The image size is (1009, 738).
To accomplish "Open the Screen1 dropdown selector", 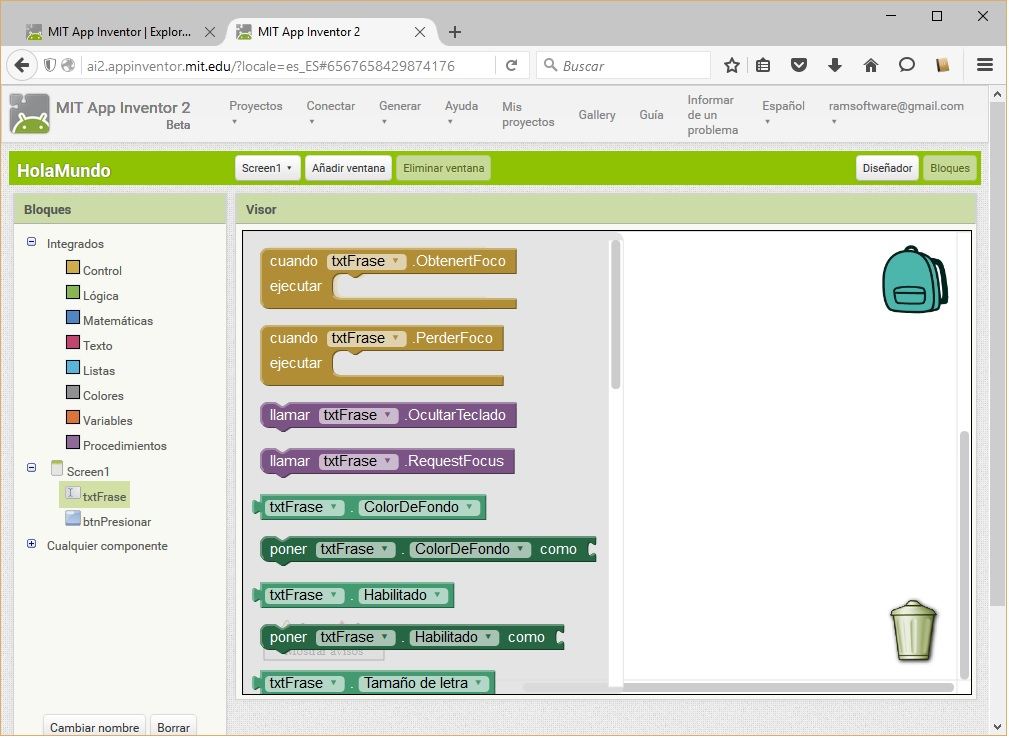I will click(266, 168).
